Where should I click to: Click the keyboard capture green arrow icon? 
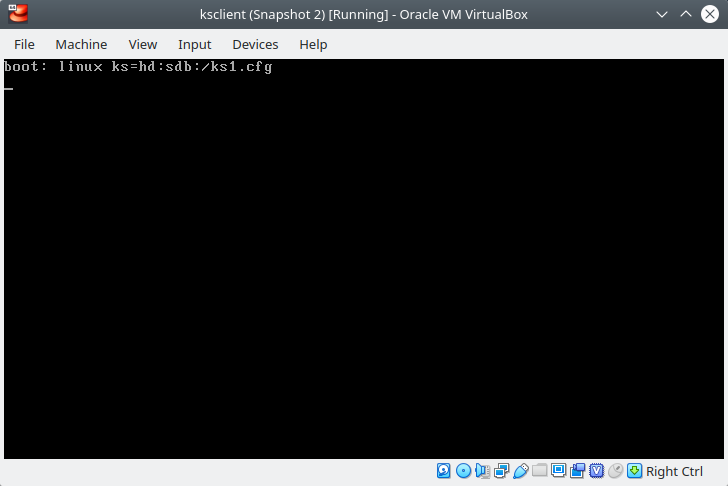pos(635,471)
